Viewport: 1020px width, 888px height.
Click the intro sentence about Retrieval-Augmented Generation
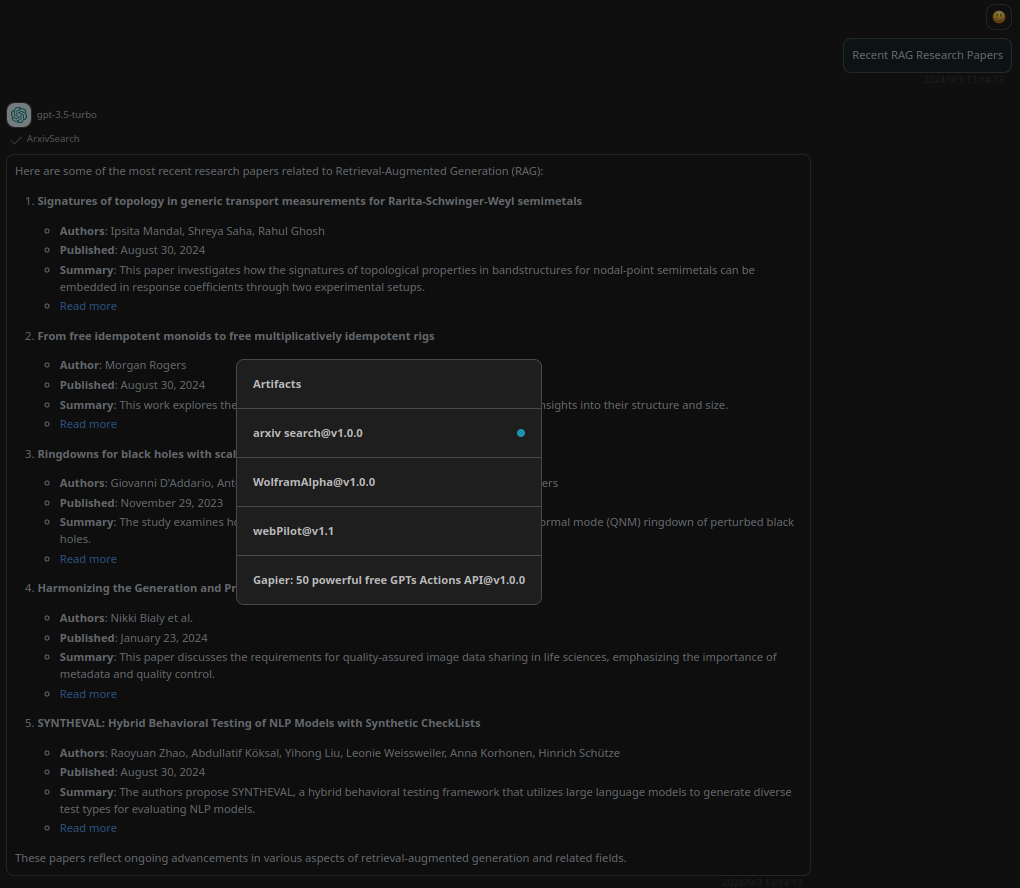click(279, 171)
